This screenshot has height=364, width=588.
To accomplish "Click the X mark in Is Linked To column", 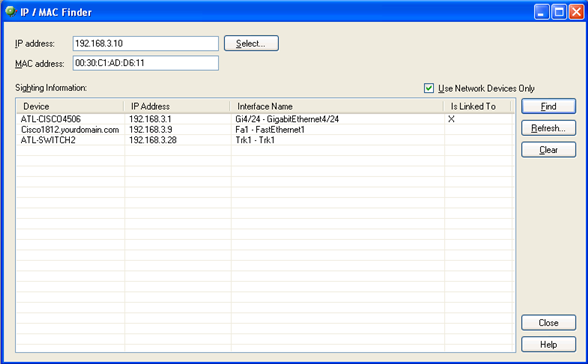I will (451, 119).
